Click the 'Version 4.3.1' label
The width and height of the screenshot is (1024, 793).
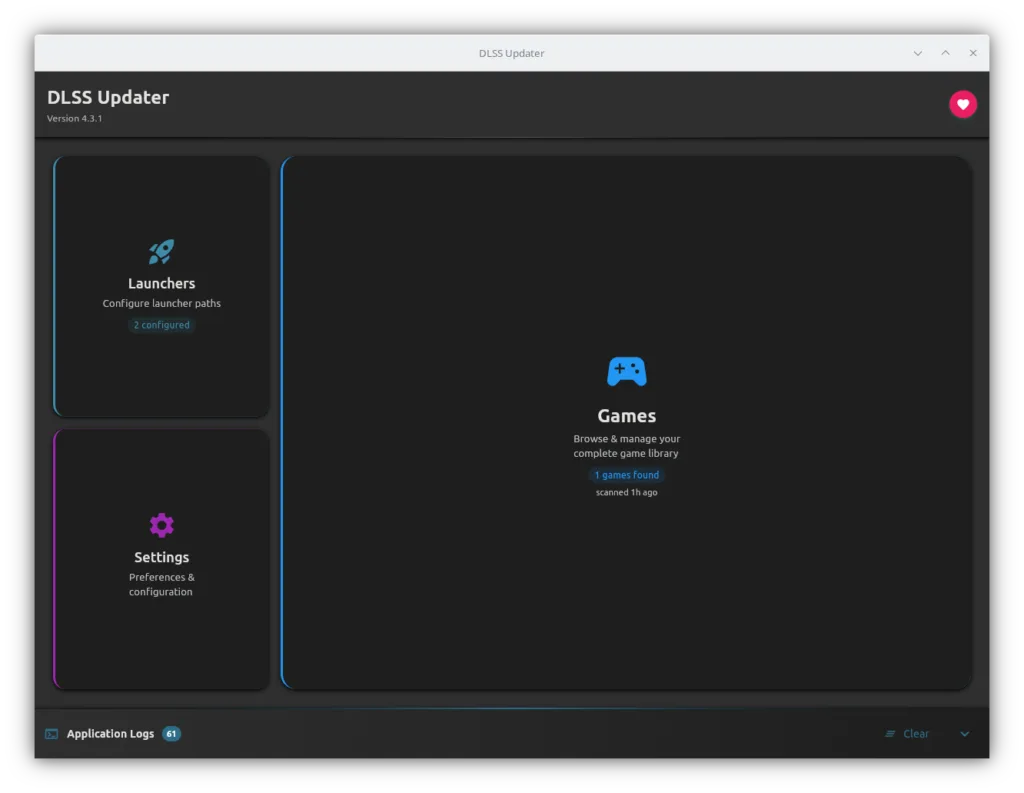click(x=74, y=118)
